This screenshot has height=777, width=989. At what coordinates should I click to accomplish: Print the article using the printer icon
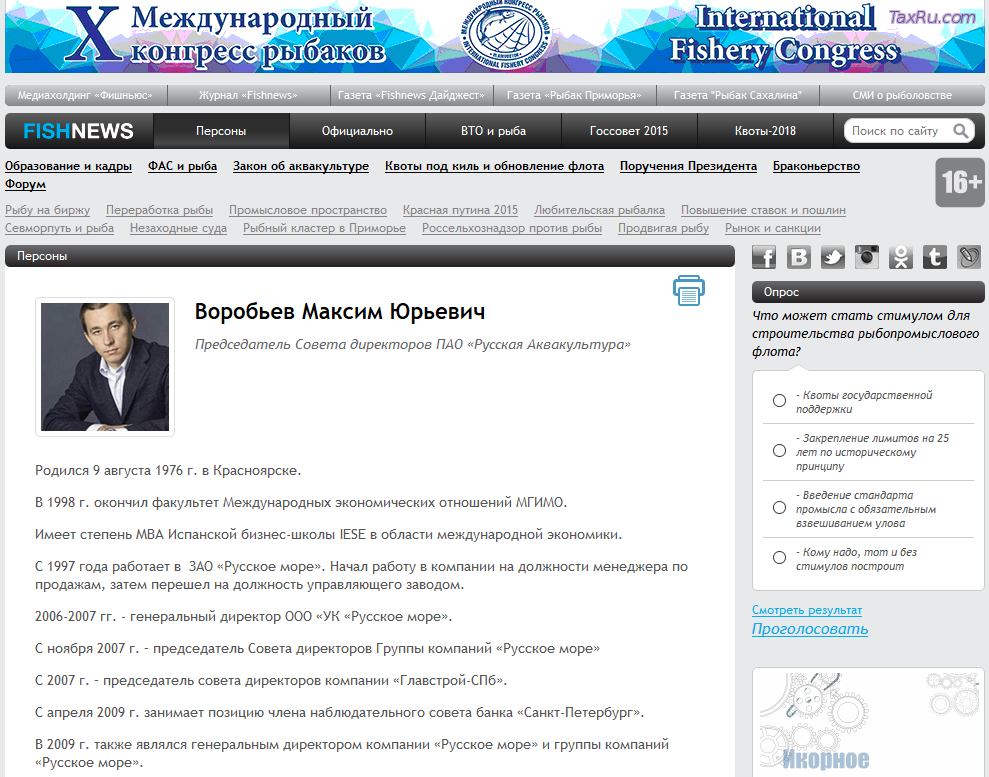(688, 291)
